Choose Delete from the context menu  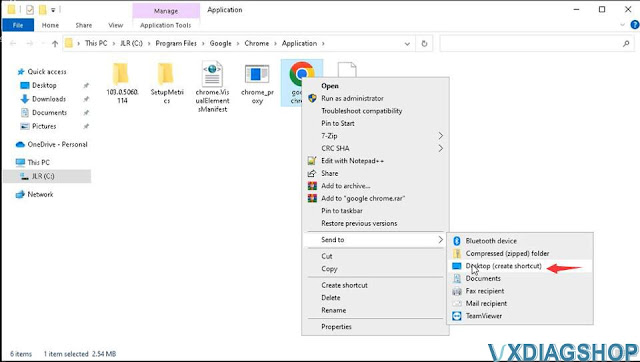(331, 298)
